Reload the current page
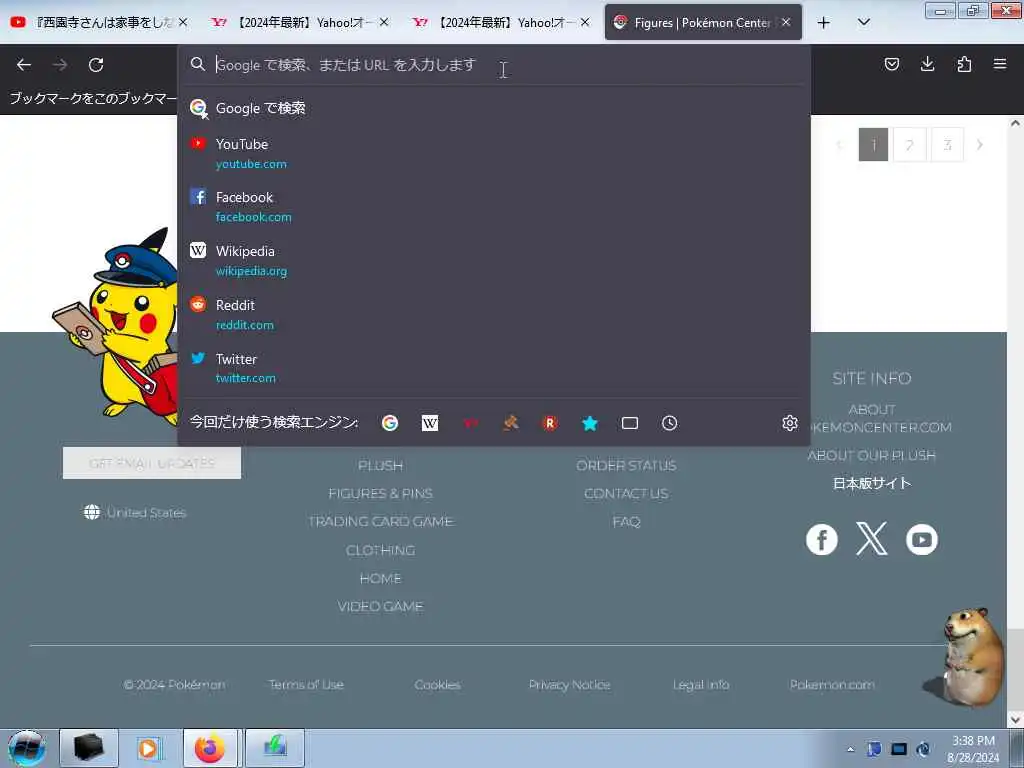Image resolution: width=1024 pixels, height=768 pixels. [96, 65]
